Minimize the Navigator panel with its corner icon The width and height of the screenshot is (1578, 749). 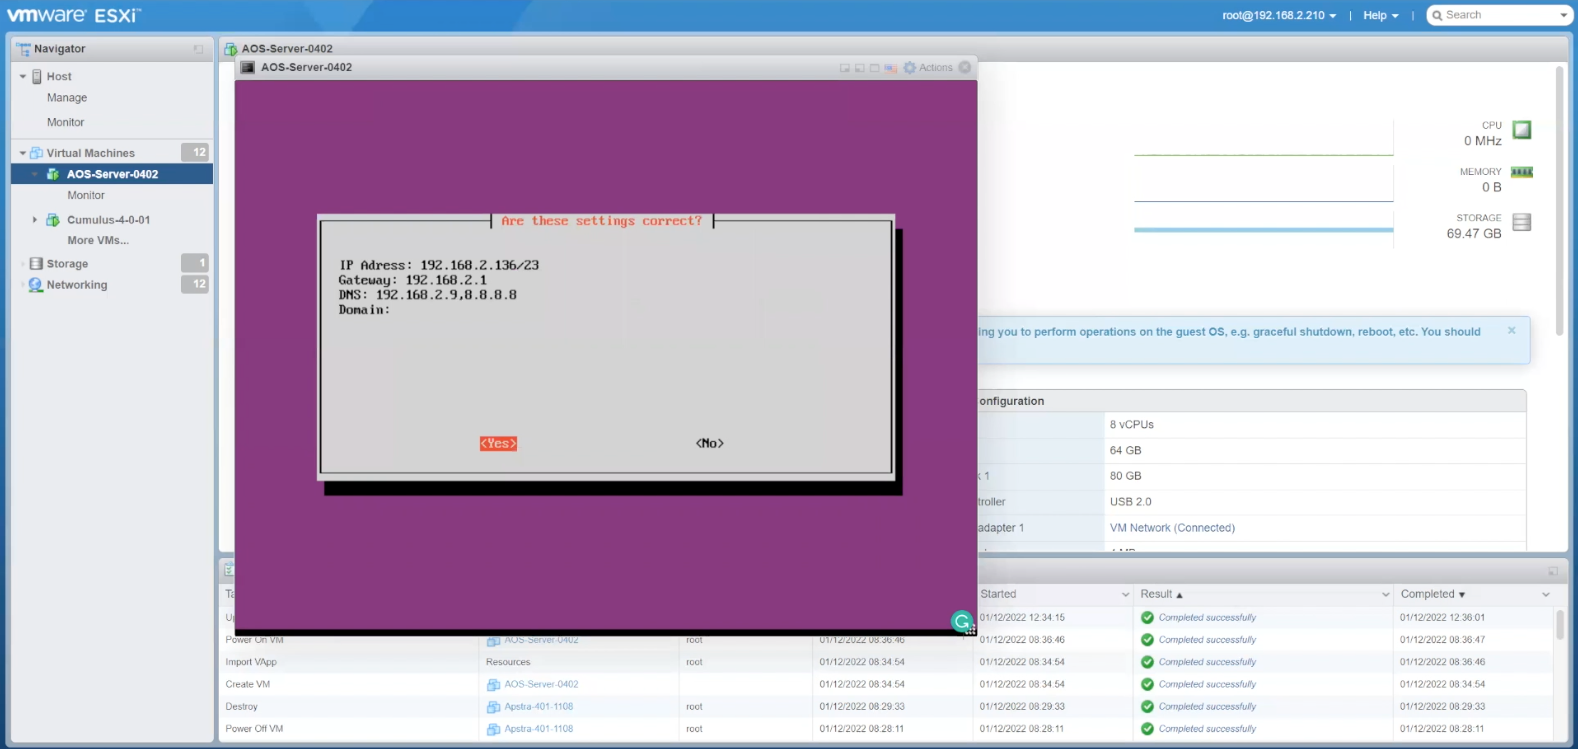coord(198,49)
